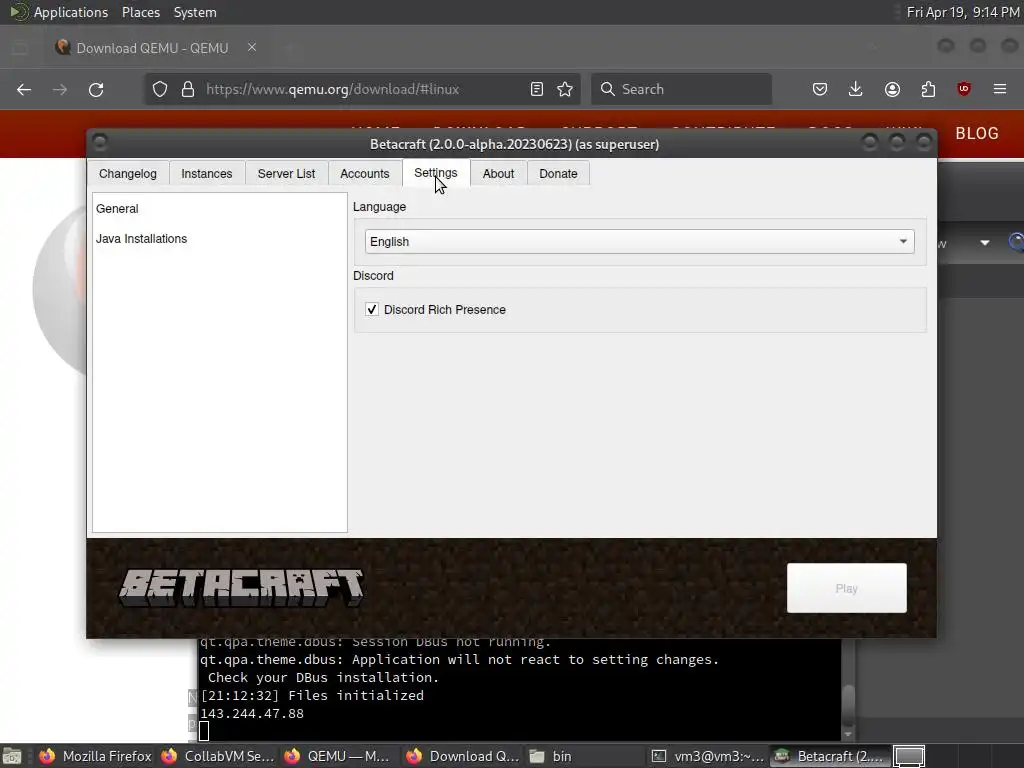Select the Settings tab
Screen dimensions: 1024x768
436,173
